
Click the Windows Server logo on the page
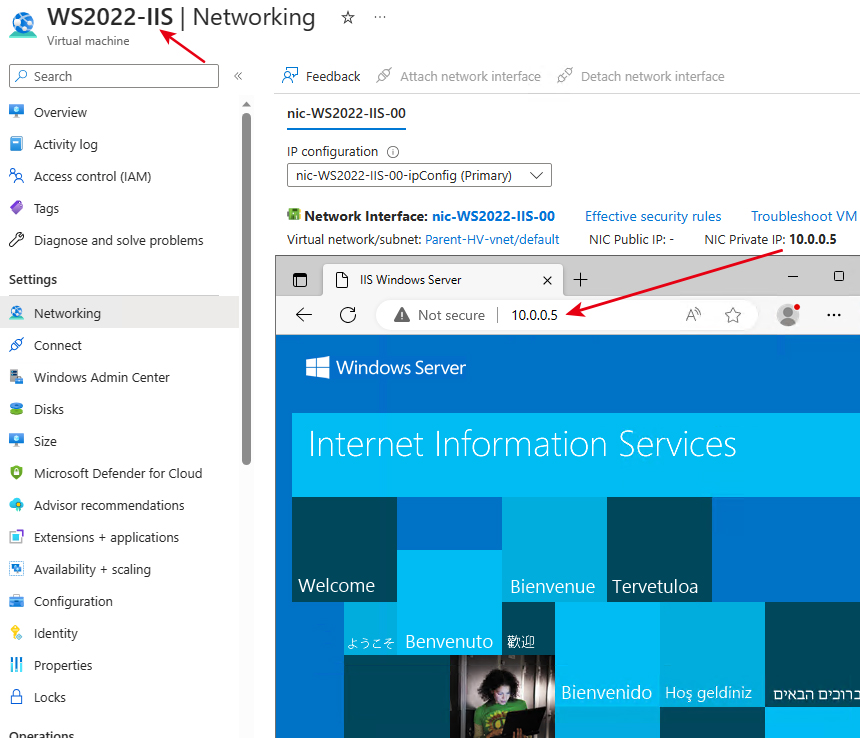coord(386,367)
